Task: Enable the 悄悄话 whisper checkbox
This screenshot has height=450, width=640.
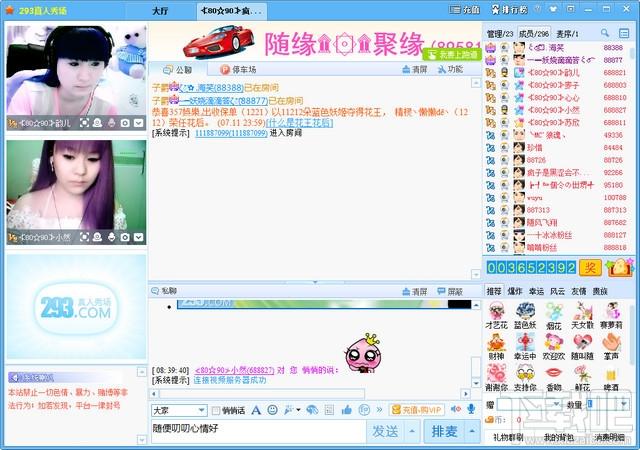Action: (216, 411)
